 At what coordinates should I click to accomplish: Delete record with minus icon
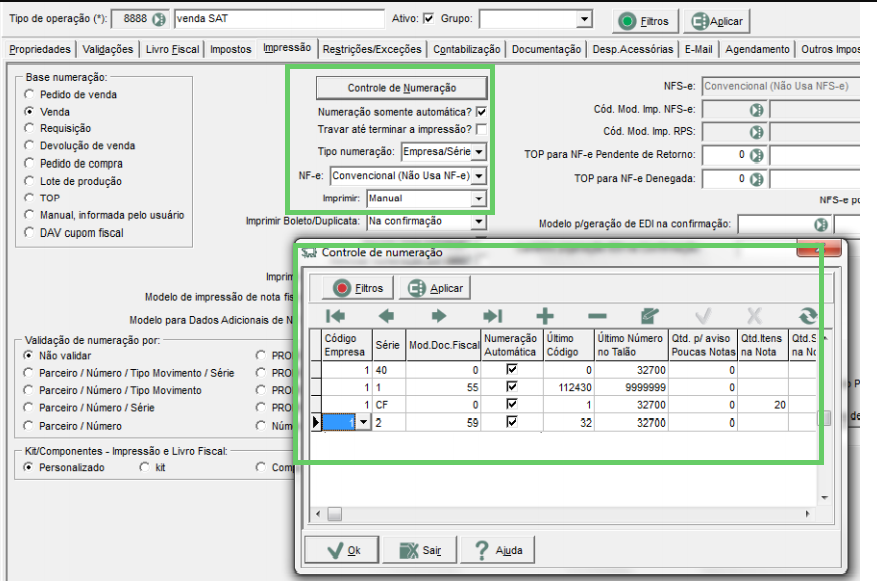point(597,316)
